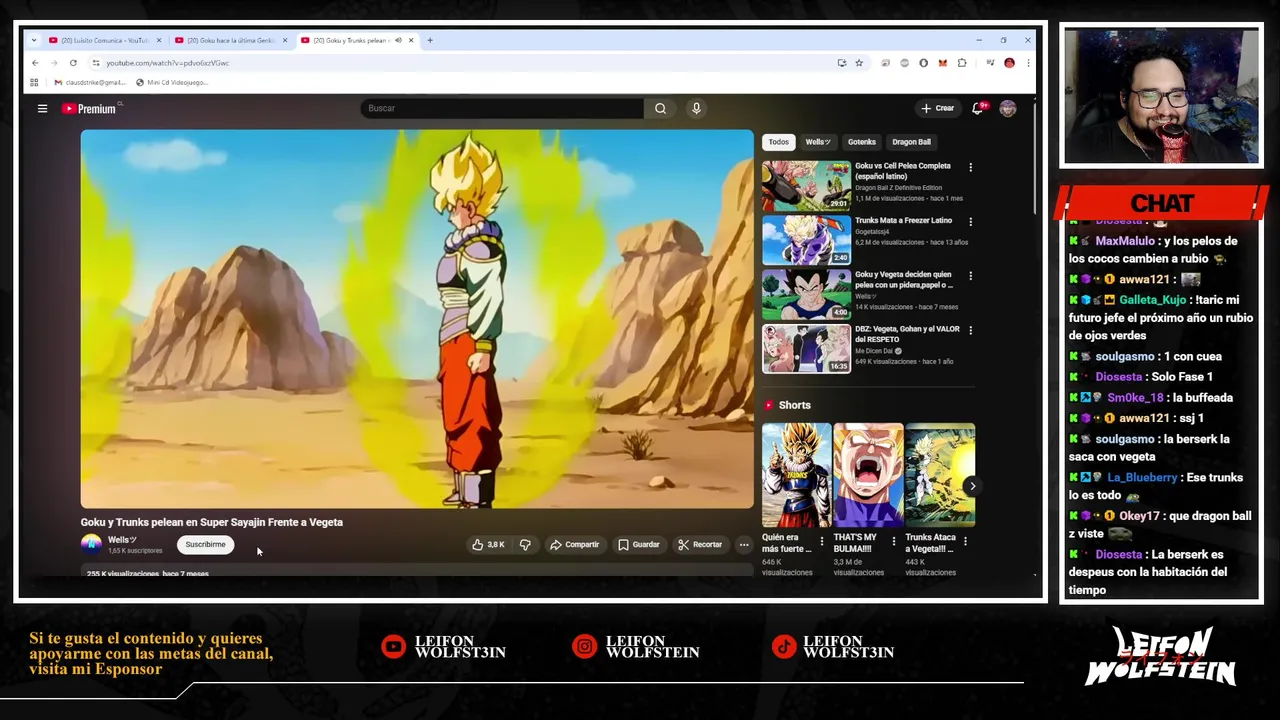Open DBZ Vegeta Gohan VALOR thumbnail
The image size is (1280, 720).
(x=806, y=348)
